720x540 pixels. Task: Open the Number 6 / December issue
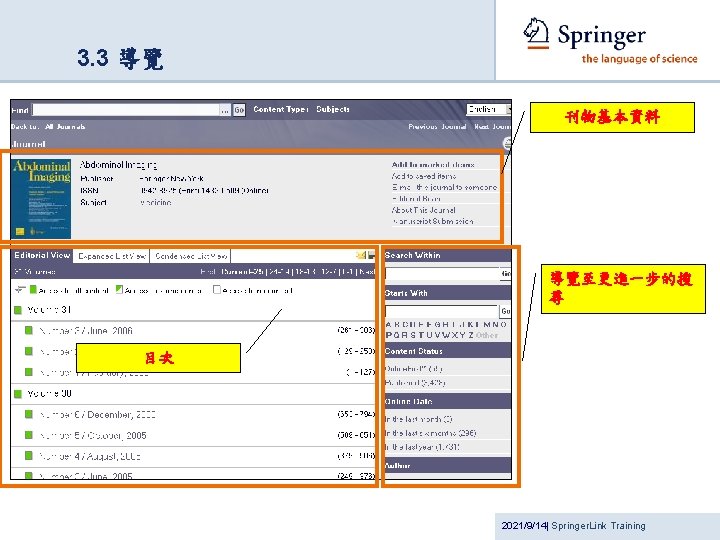click(x=97, y=415)
